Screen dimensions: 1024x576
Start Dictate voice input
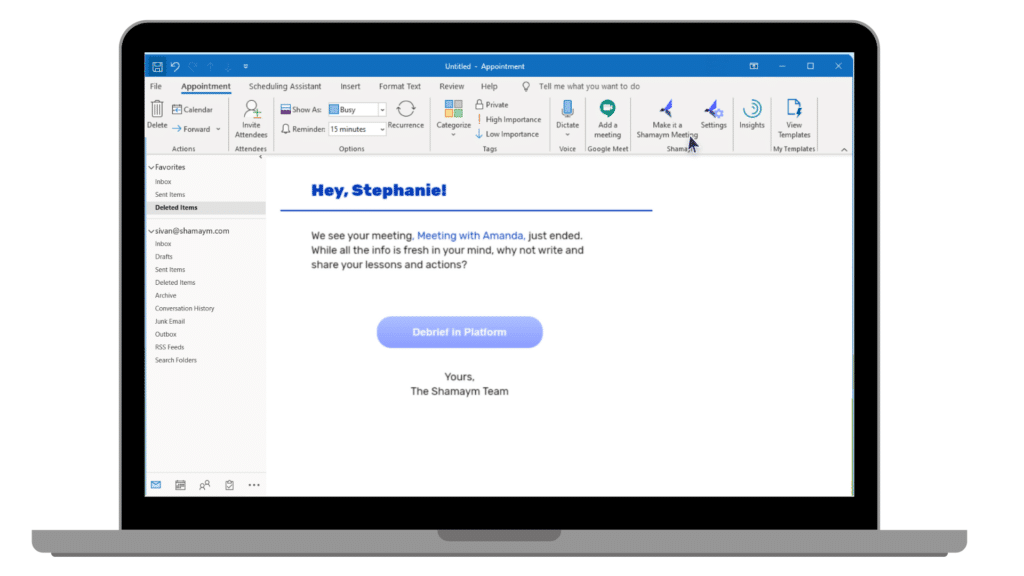point(568,118)
